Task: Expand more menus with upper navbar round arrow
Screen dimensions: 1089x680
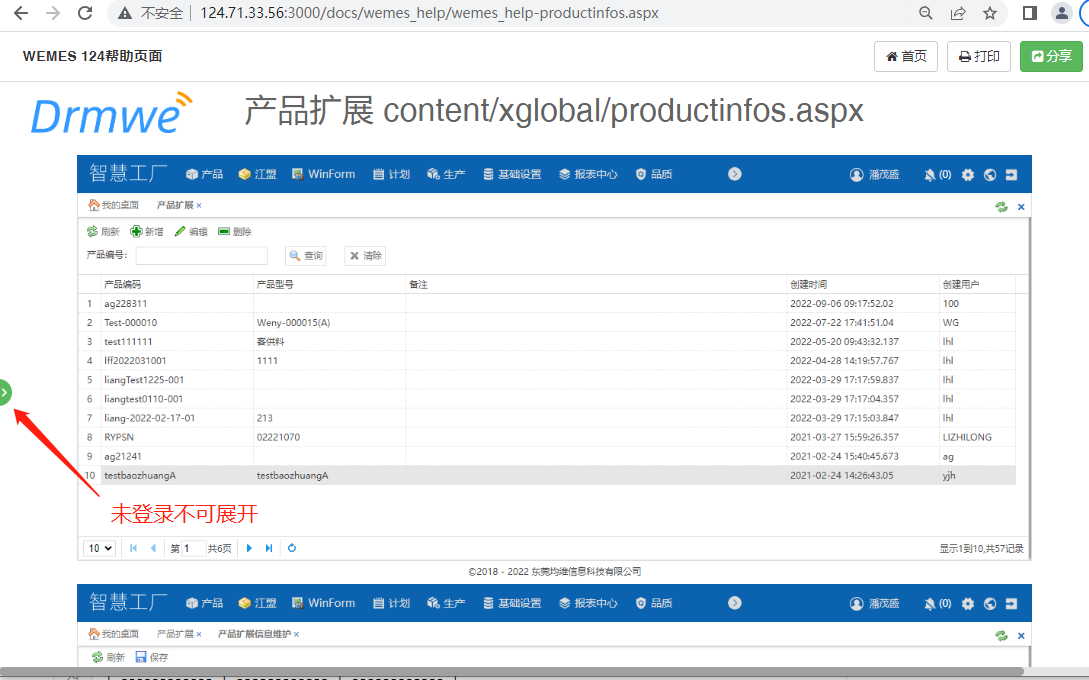Action: tap(735, 174)
